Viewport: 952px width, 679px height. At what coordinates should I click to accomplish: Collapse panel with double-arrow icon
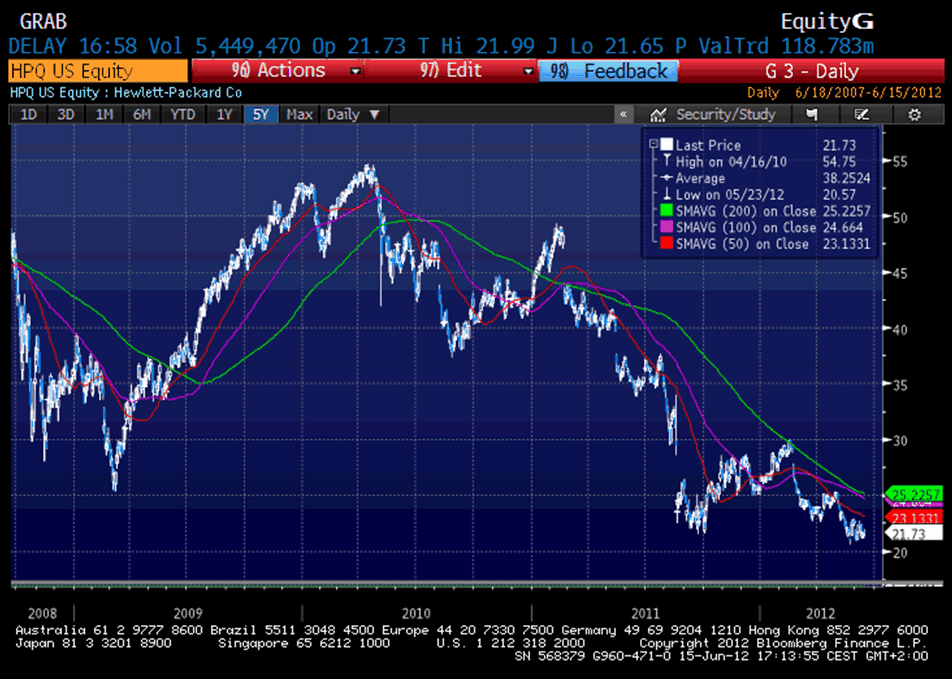pos(623,114)
